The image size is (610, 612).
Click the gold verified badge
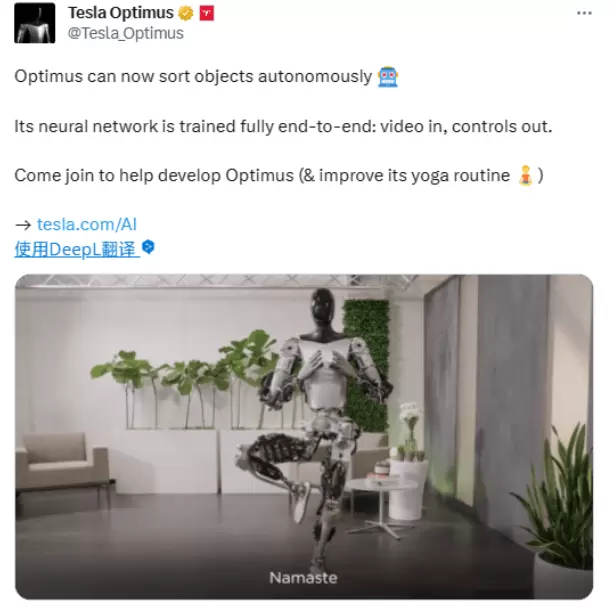[x=186, y=13]
